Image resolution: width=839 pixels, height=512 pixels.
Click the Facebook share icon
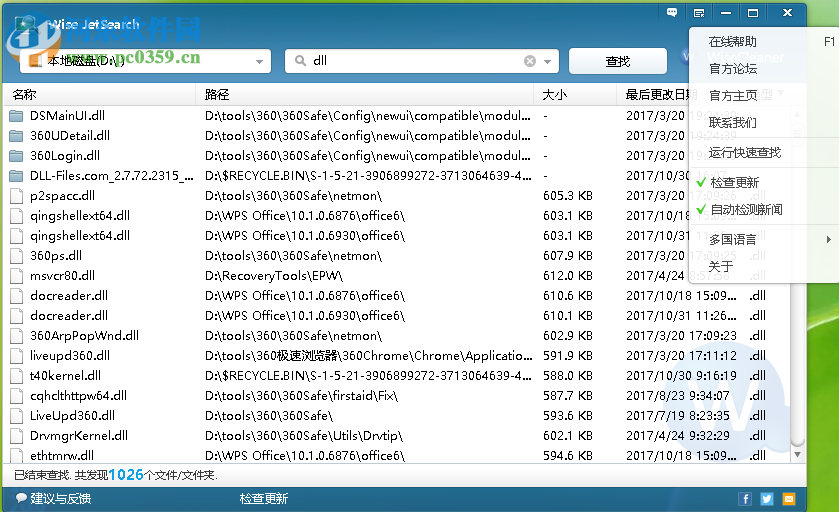coord(745,499)
